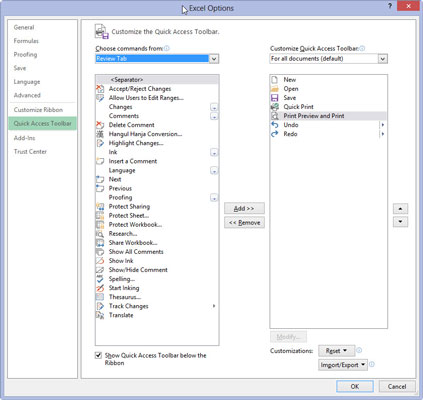Expand the Comments group dropdown arrow

214,116
